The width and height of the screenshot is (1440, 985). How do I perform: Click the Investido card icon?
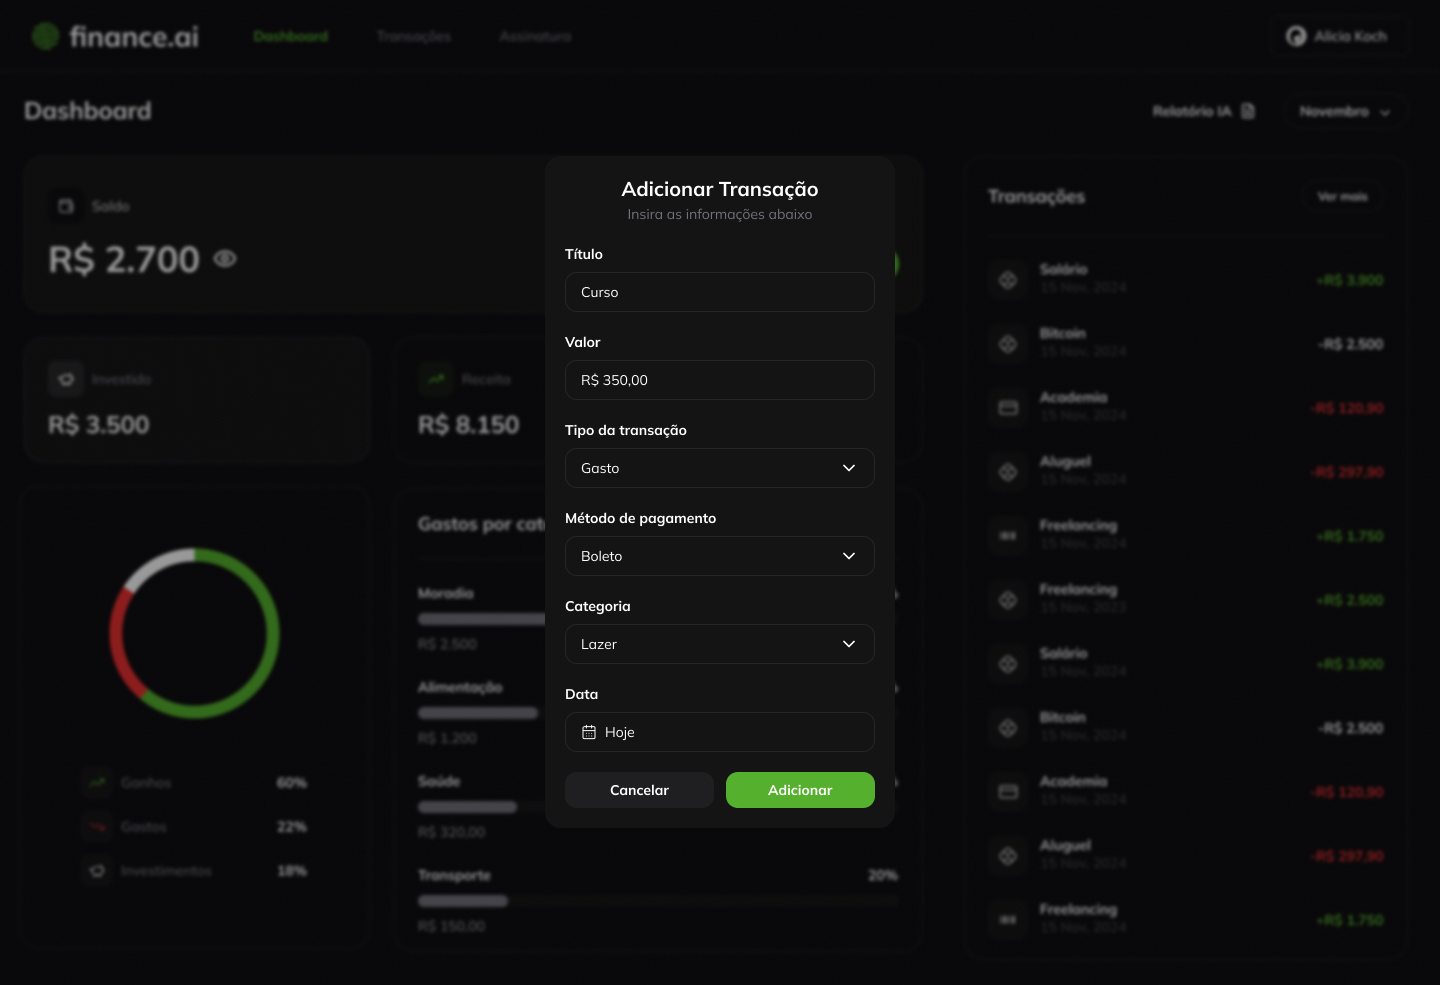tap(66, 380)
